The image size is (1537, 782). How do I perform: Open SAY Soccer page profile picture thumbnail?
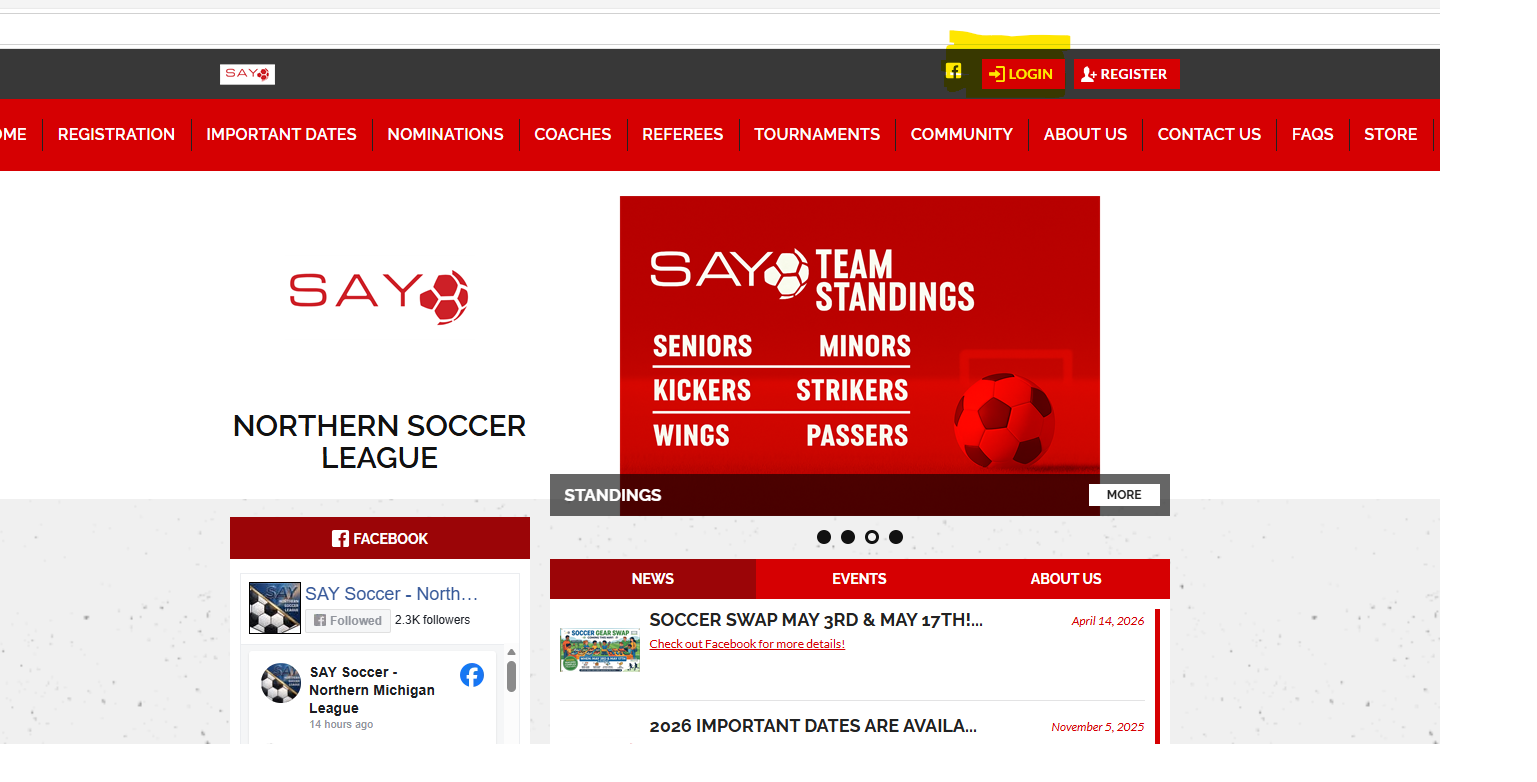click(275, 608)
